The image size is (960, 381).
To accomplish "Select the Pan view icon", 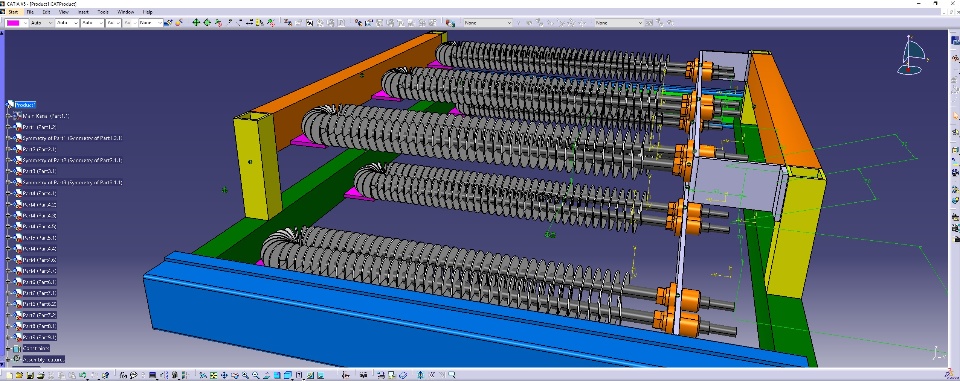I will pyautogui.click(x=223, y=375).
